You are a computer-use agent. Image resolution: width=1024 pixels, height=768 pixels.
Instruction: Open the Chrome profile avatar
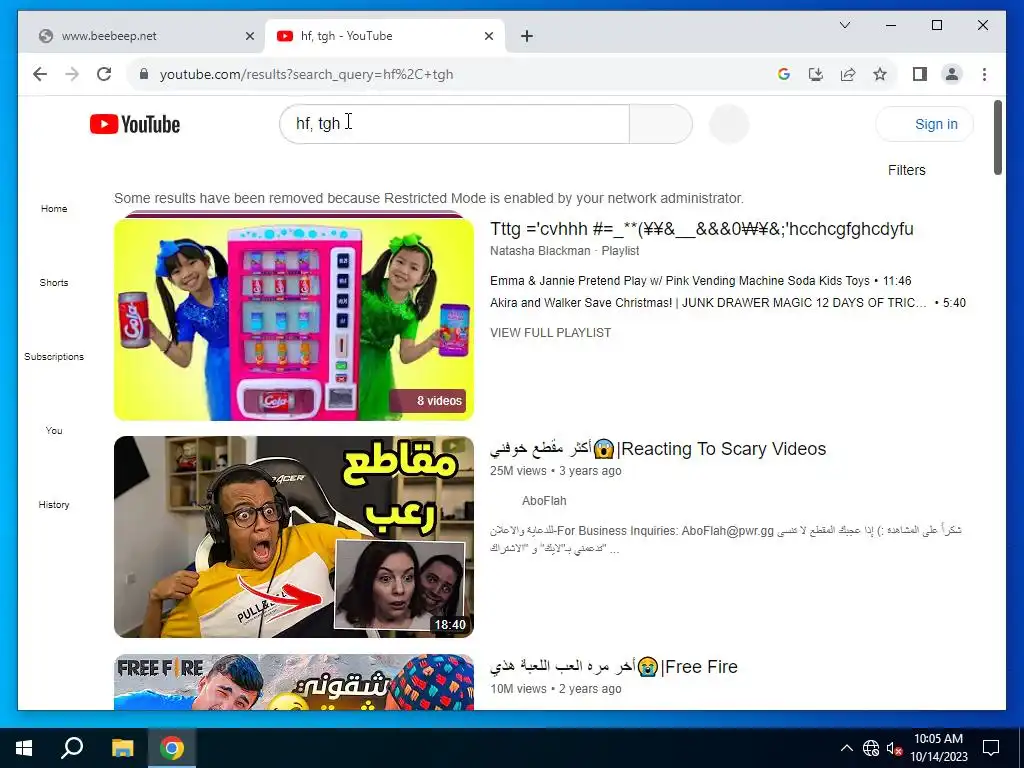pos(952,74)
